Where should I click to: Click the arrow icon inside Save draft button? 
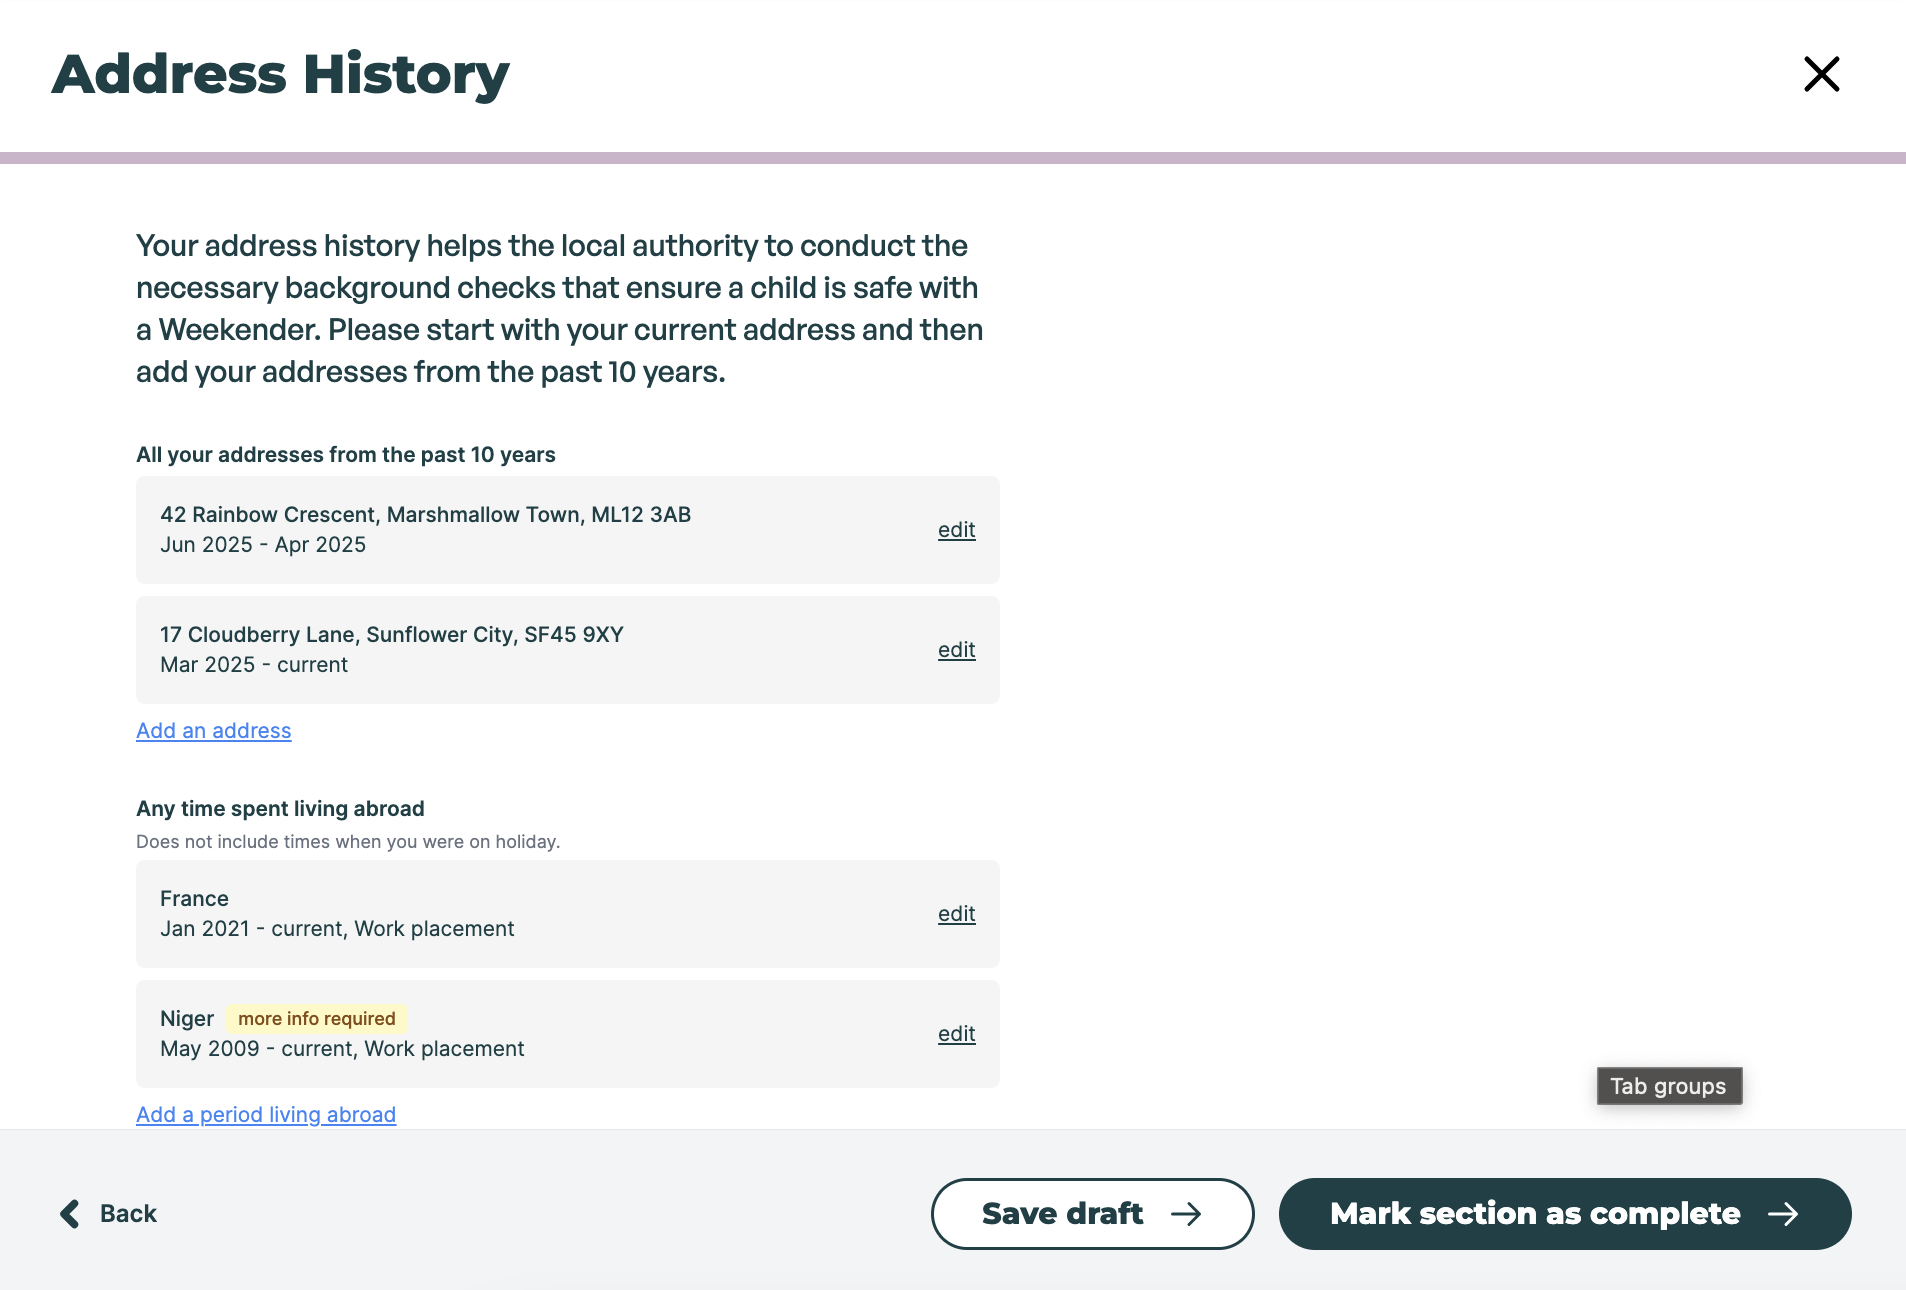[x=1188, y=1213]
